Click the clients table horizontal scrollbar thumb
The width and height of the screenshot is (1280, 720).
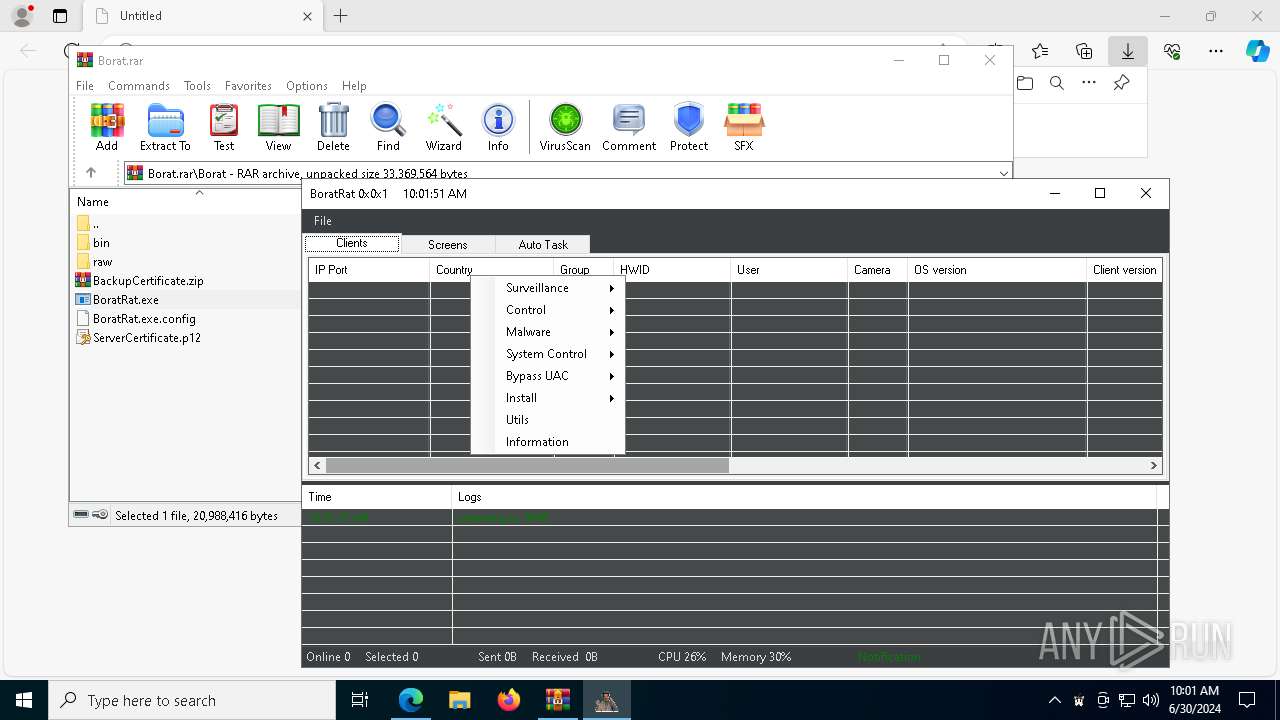(x=527, y=466)
